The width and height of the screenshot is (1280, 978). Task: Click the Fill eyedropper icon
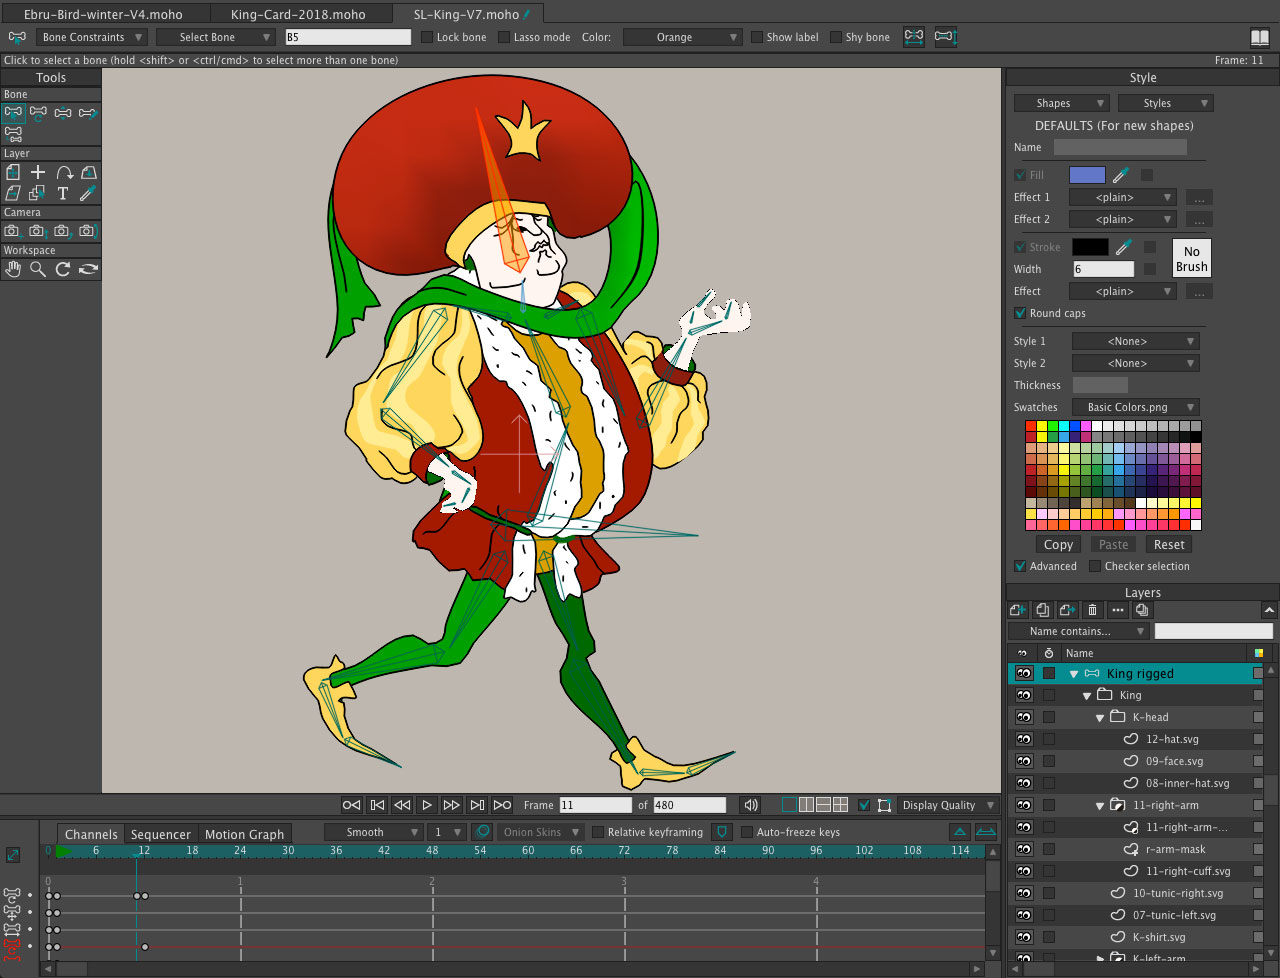pos(1121,175)
